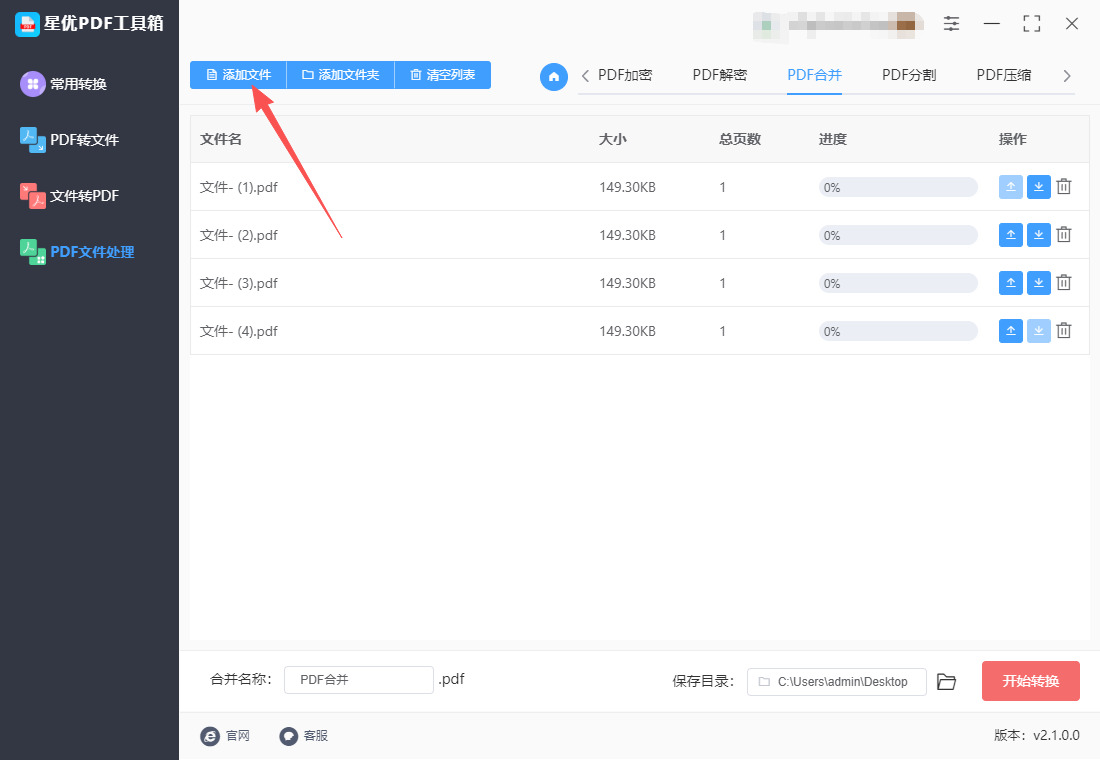Click the 总页数 column header
Image resolution: width=1100 pixels, height=760 pixels.
point(739,139)
